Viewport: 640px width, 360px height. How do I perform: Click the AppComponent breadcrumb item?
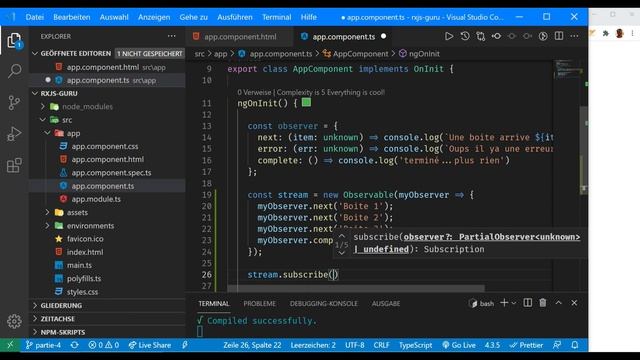tap(356, 53)
